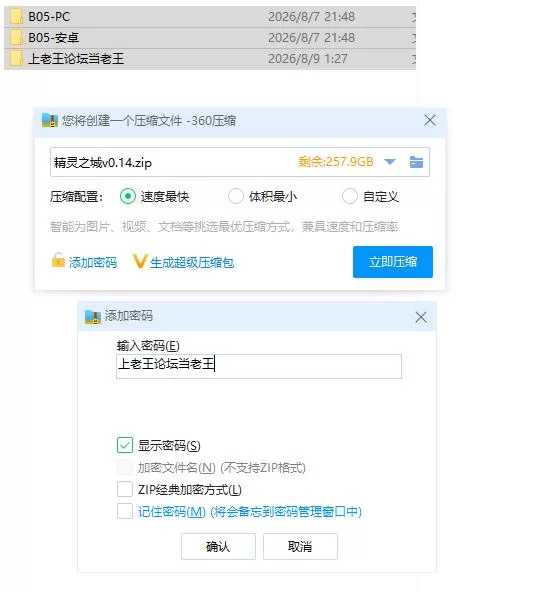Confirm password with 确认 button
558x592 pixels.
(218, 546)
